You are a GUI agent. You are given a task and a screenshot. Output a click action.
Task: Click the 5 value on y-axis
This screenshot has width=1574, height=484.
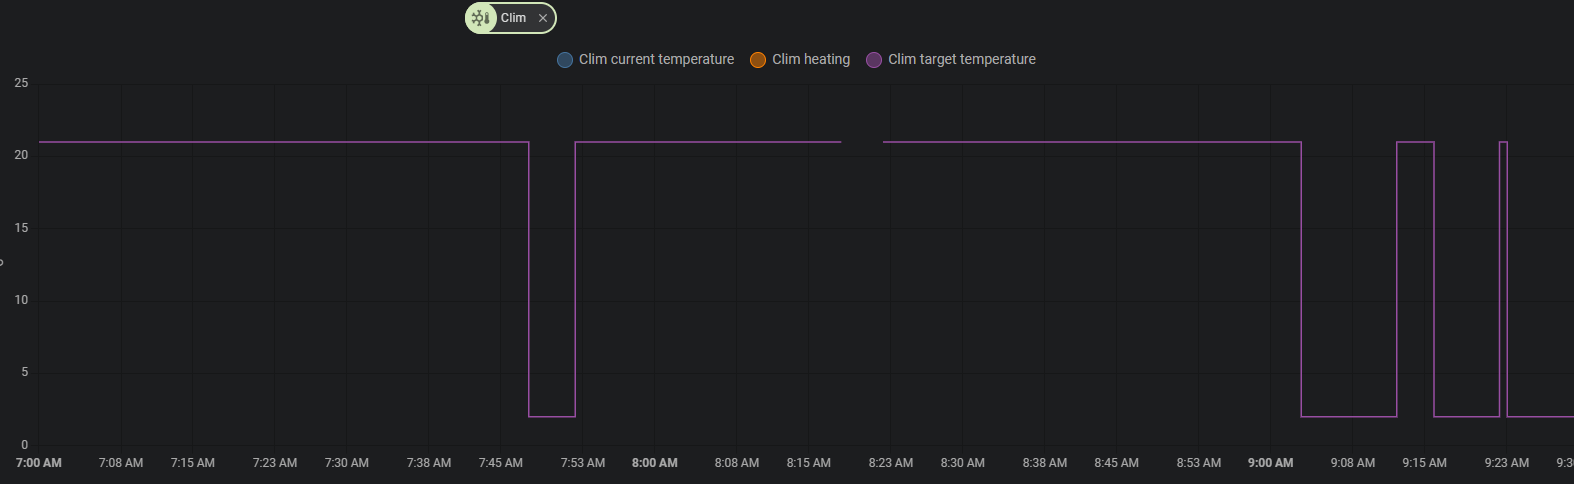(25, 372)
